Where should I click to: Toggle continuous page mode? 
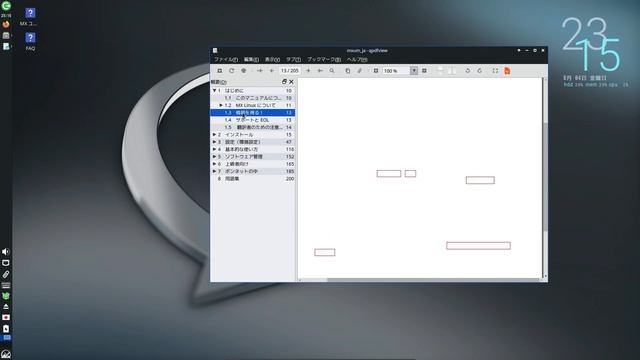tap(440, 71)
